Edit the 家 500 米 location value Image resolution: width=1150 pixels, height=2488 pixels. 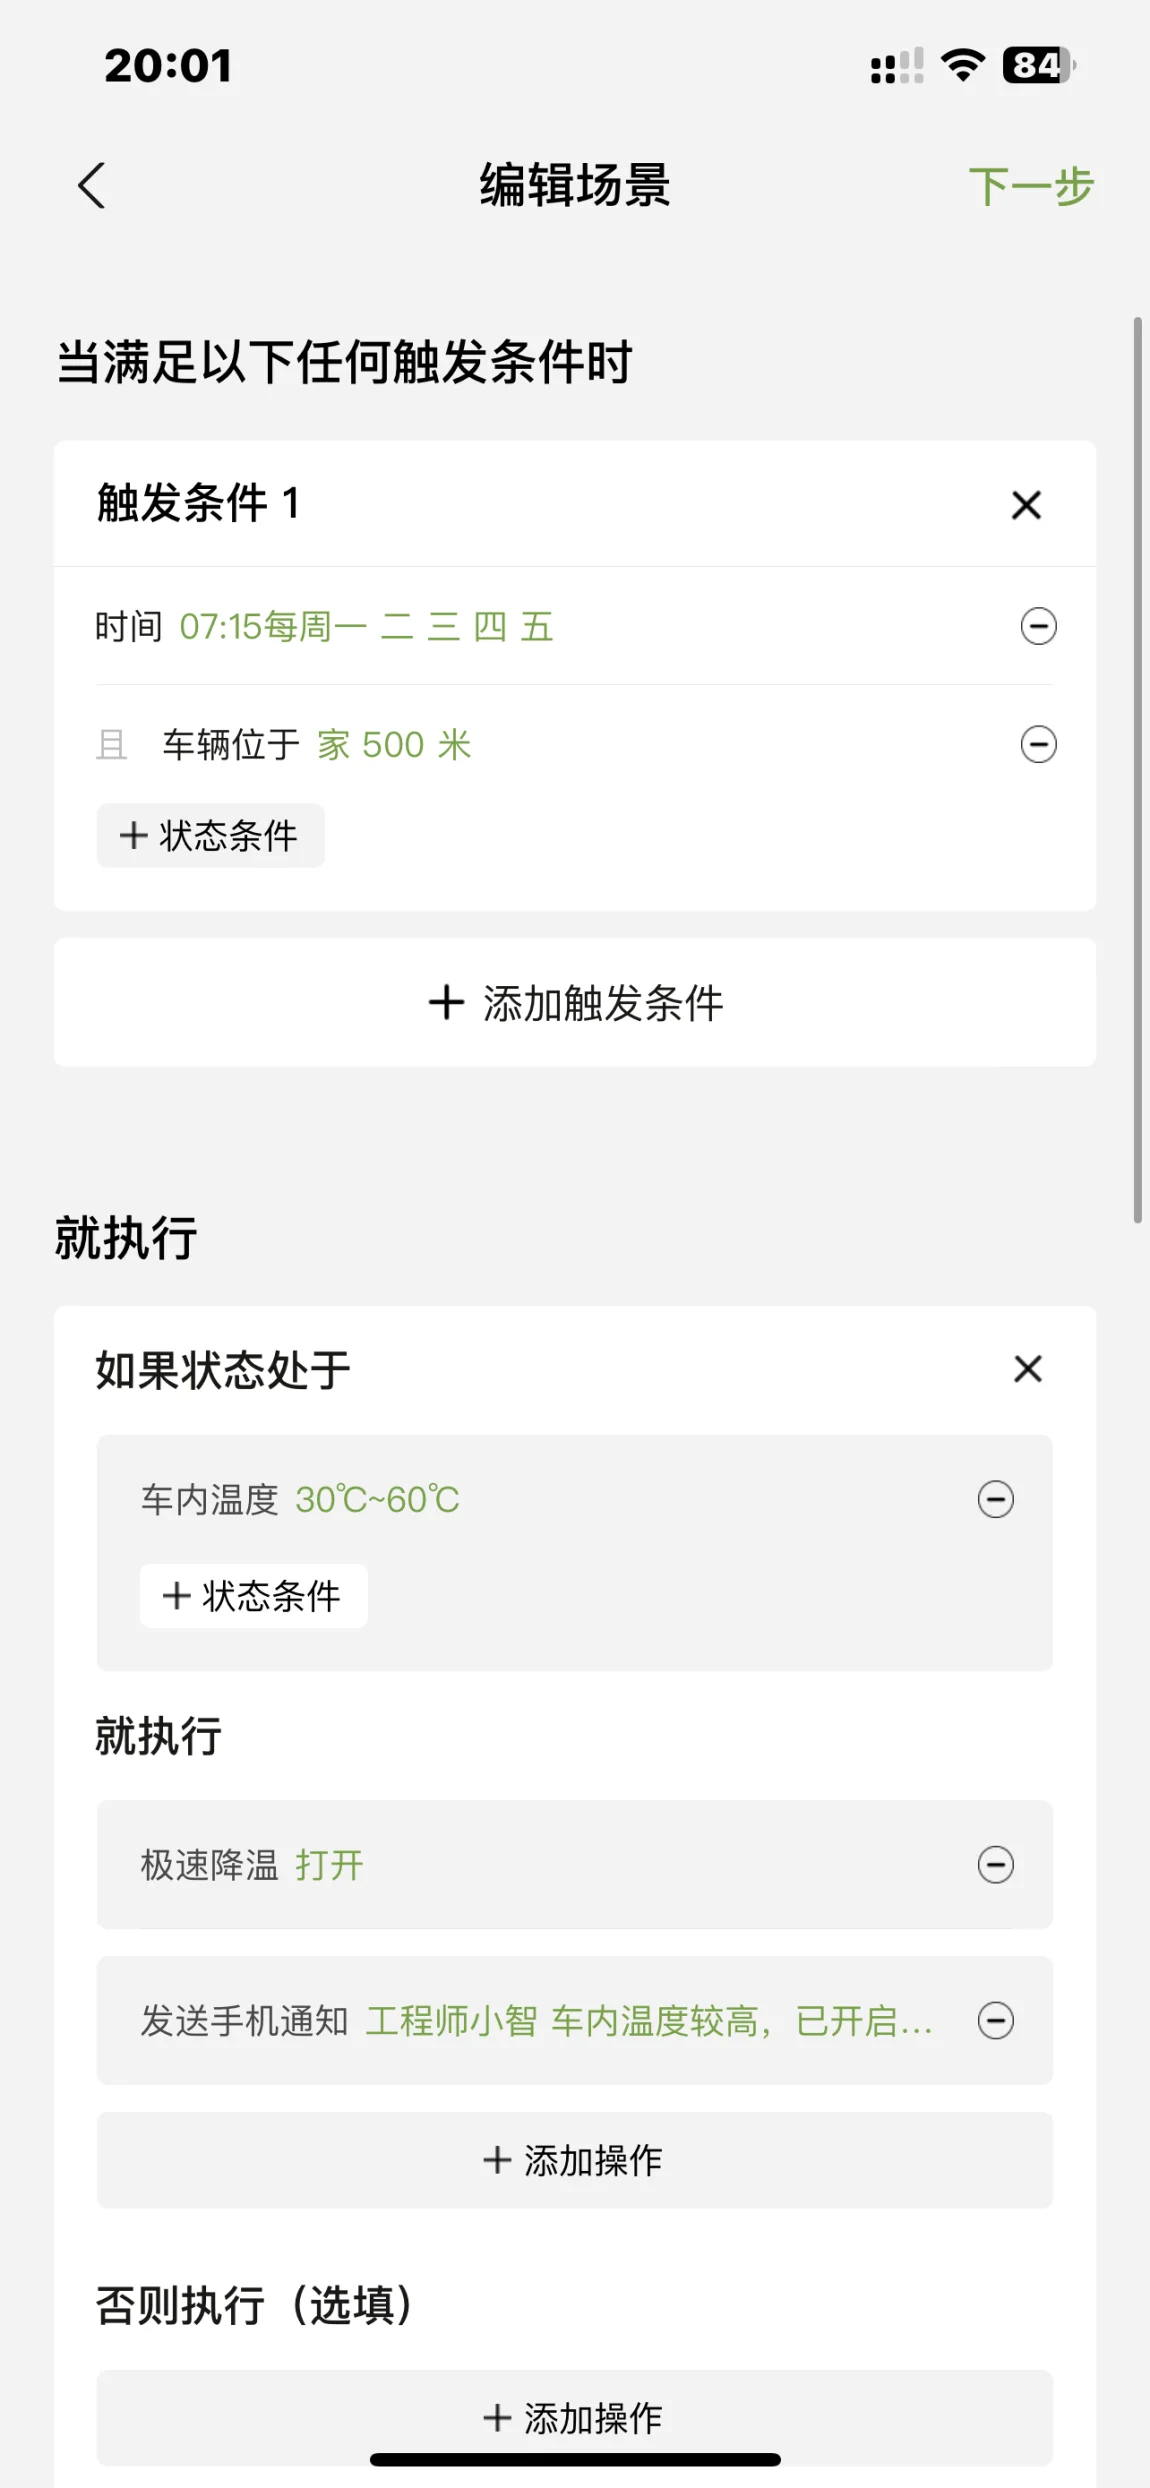[394, 745]
